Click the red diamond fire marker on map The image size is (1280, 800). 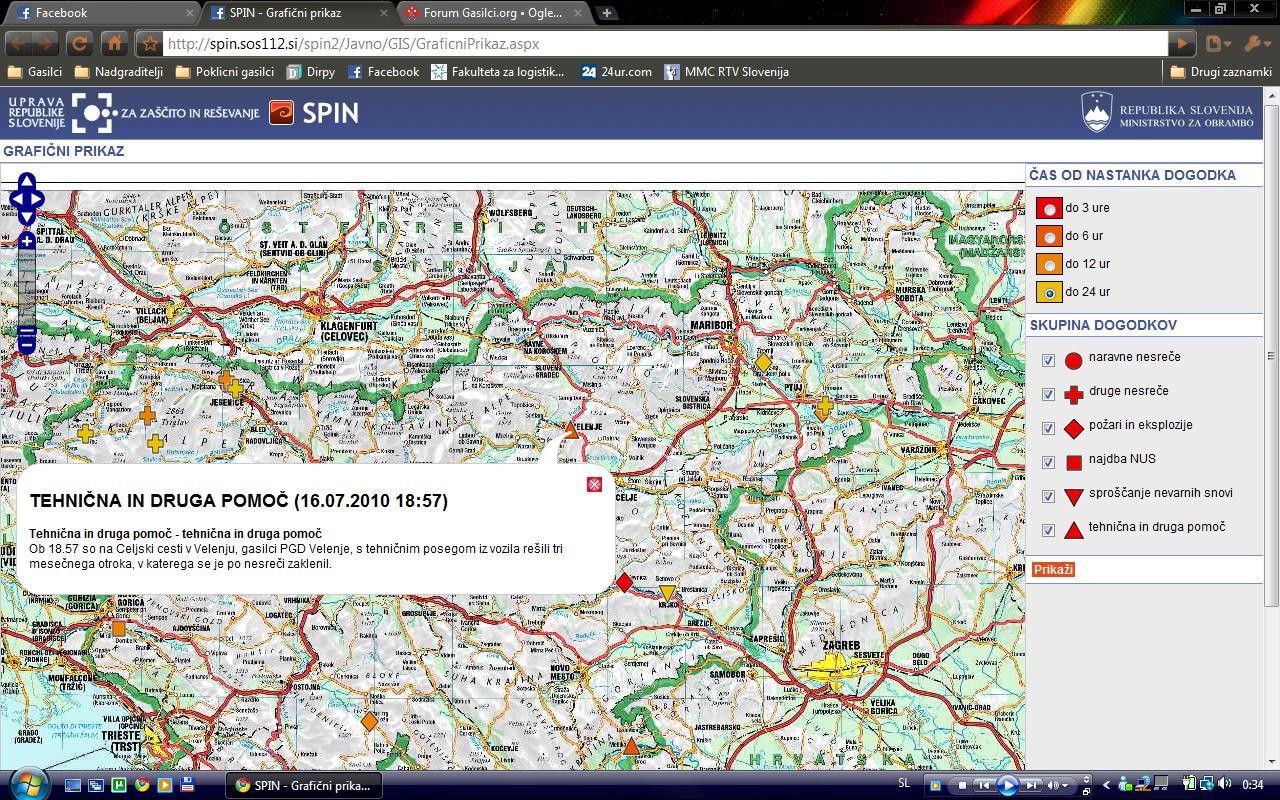click(x=625, y=582)
